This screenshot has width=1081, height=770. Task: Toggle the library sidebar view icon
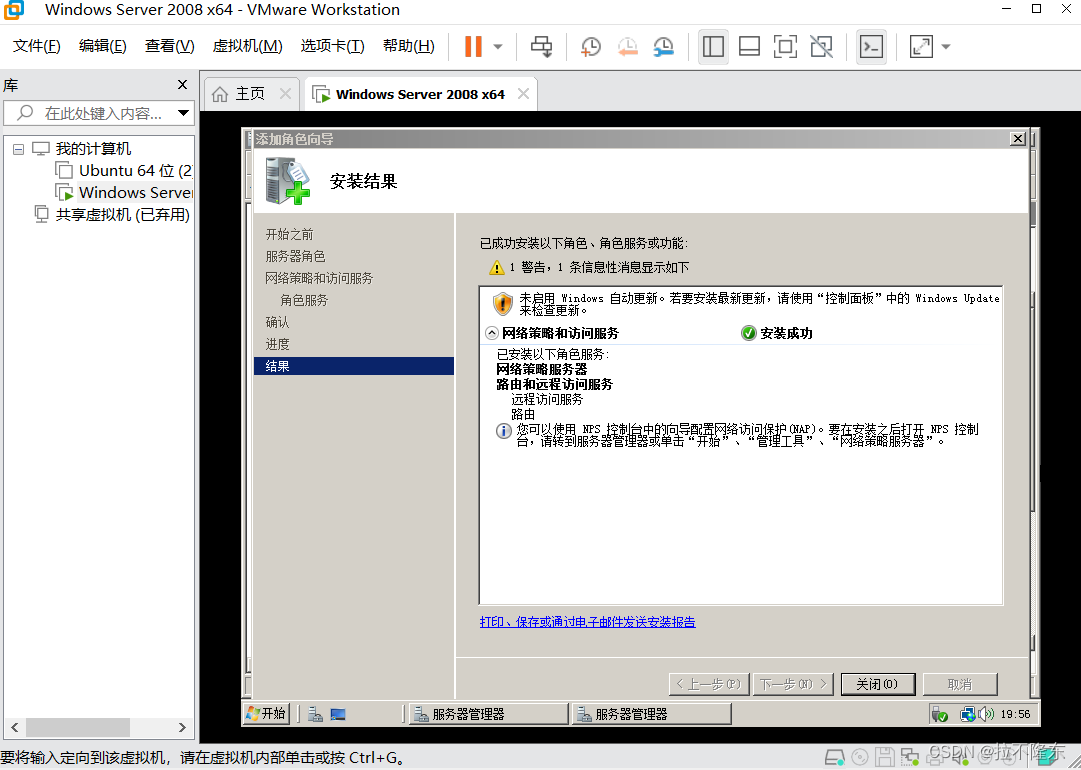(x=713, y=46)
